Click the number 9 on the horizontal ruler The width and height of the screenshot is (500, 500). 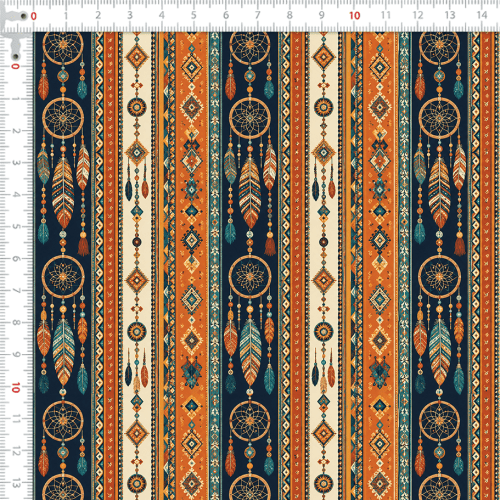tap(321, 15)
